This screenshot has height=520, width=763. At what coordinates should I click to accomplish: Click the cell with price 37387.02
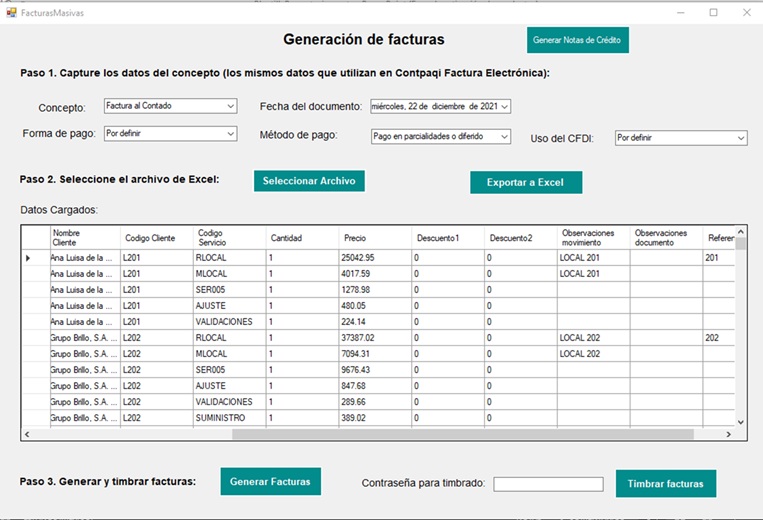coord(375,338)
